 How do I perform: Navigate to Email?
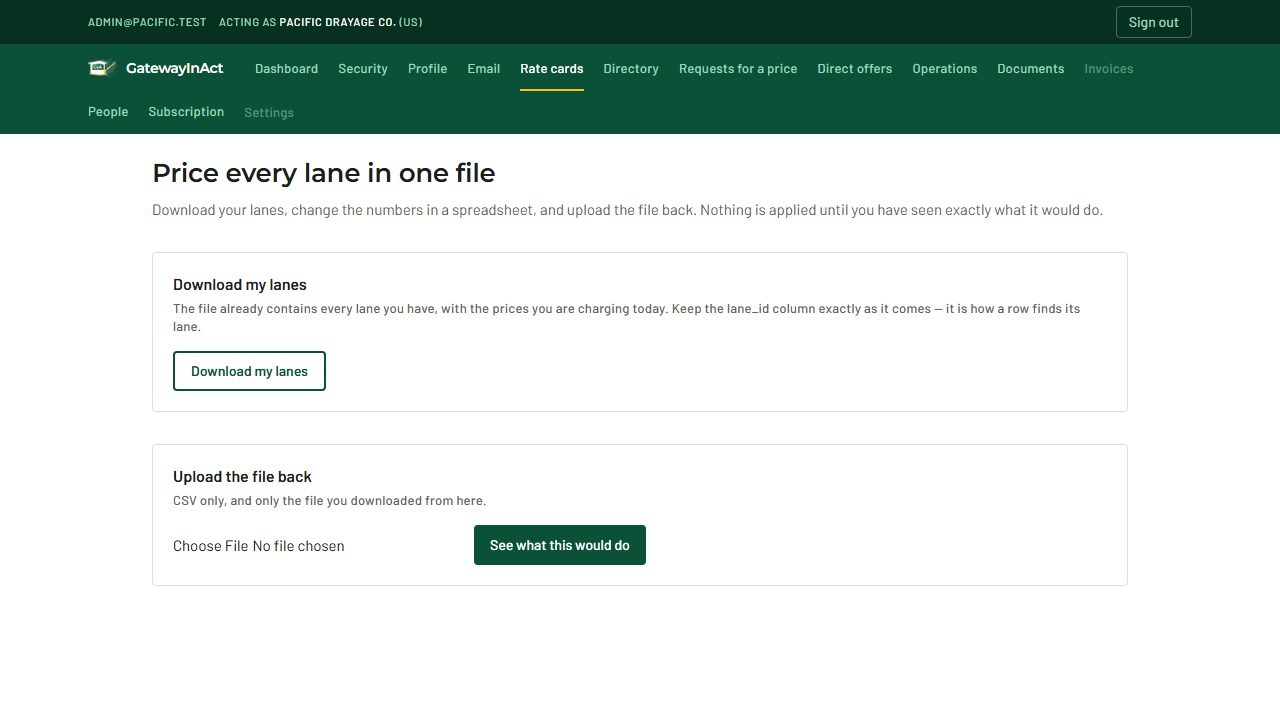(484, 69)
